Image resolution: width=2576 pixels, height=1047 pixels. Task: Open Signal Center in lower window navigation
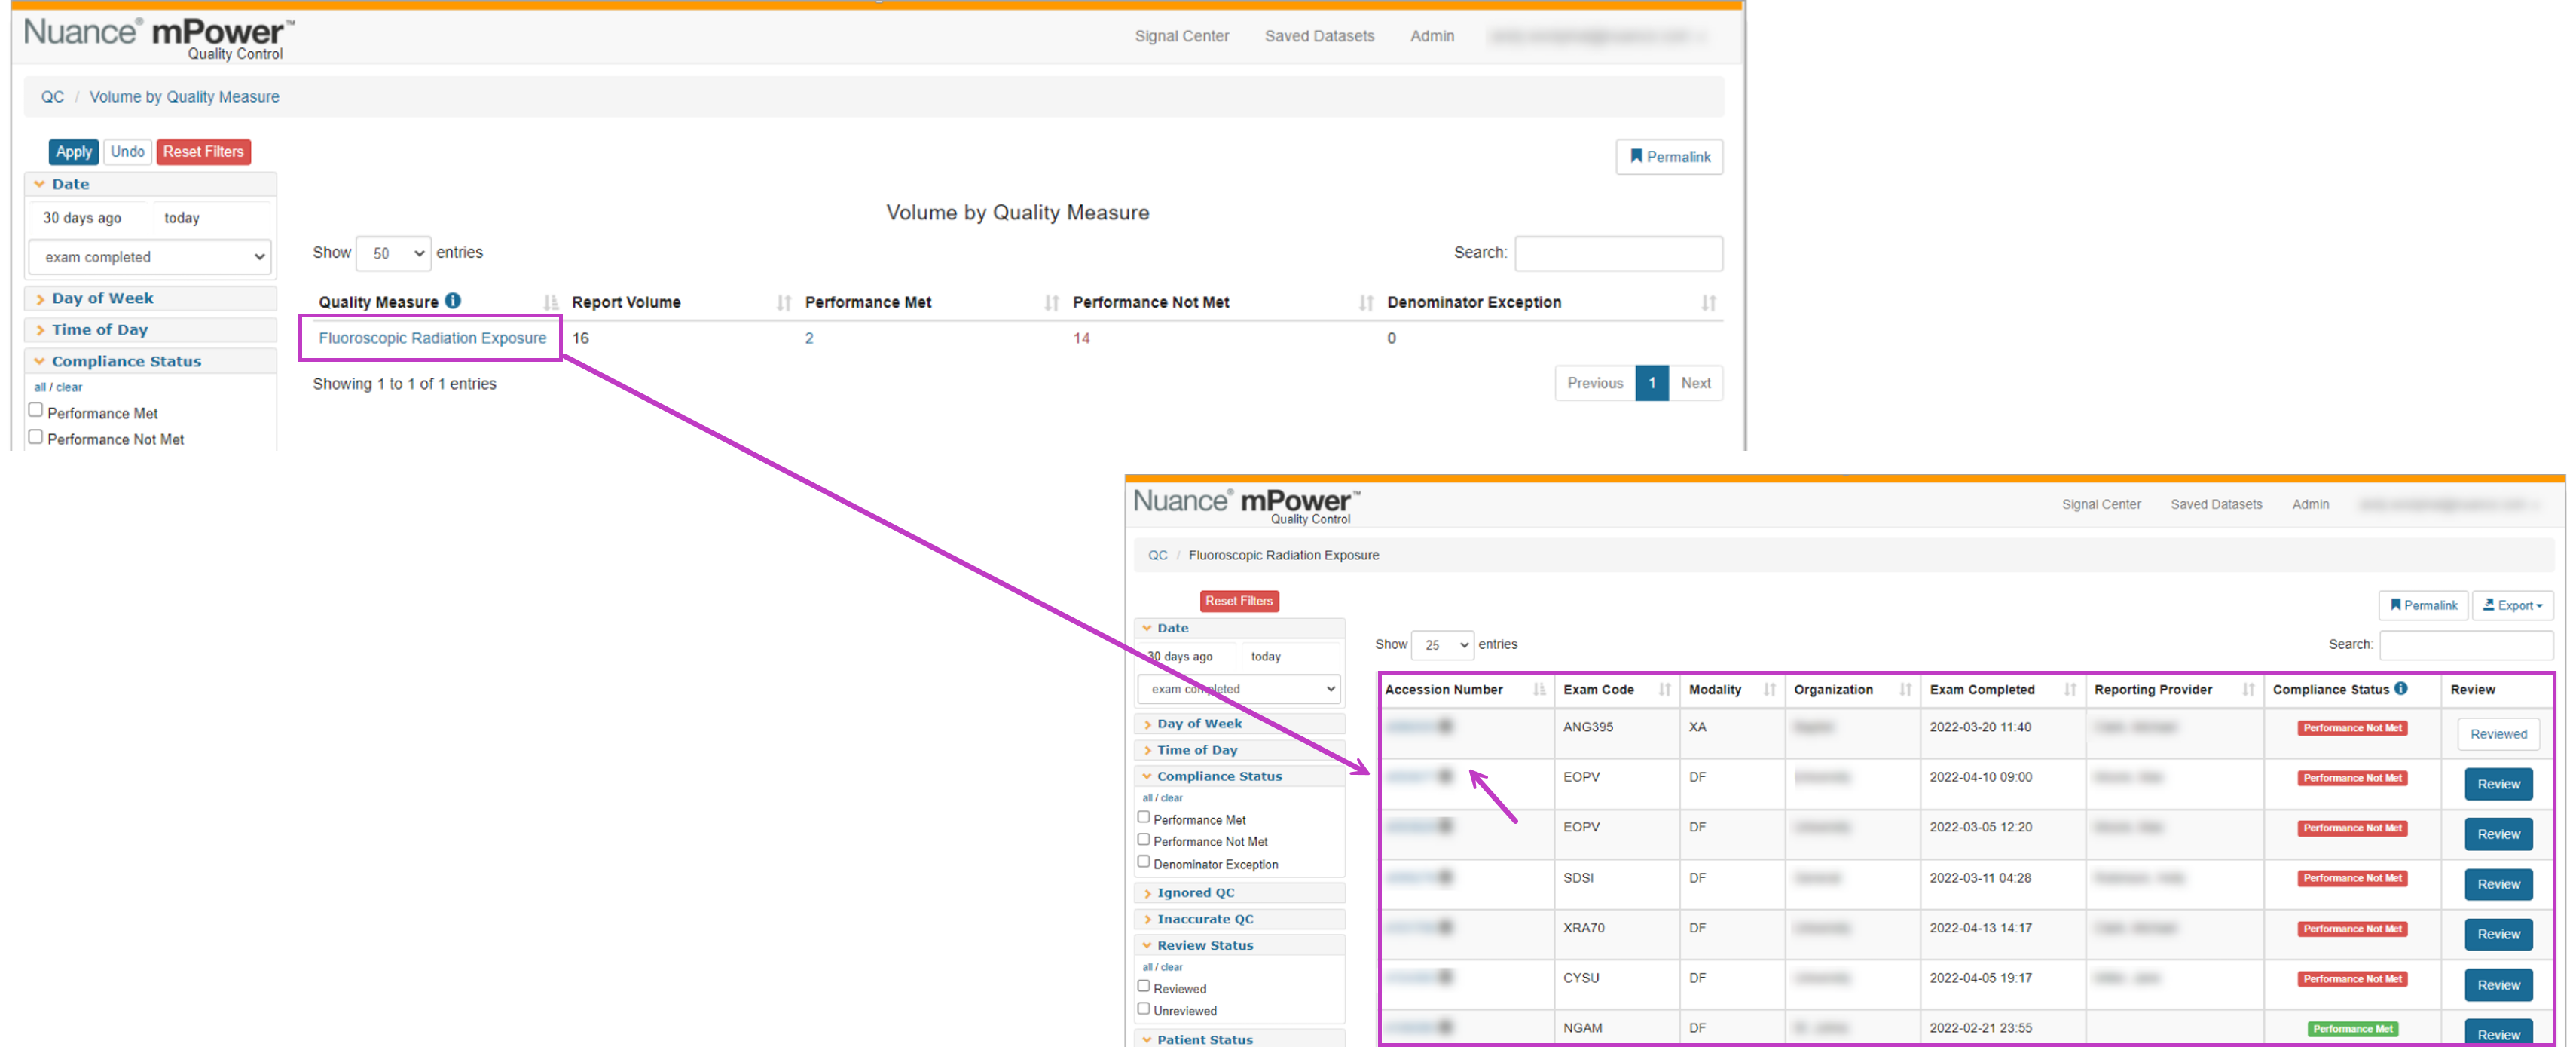point(2101,504)
